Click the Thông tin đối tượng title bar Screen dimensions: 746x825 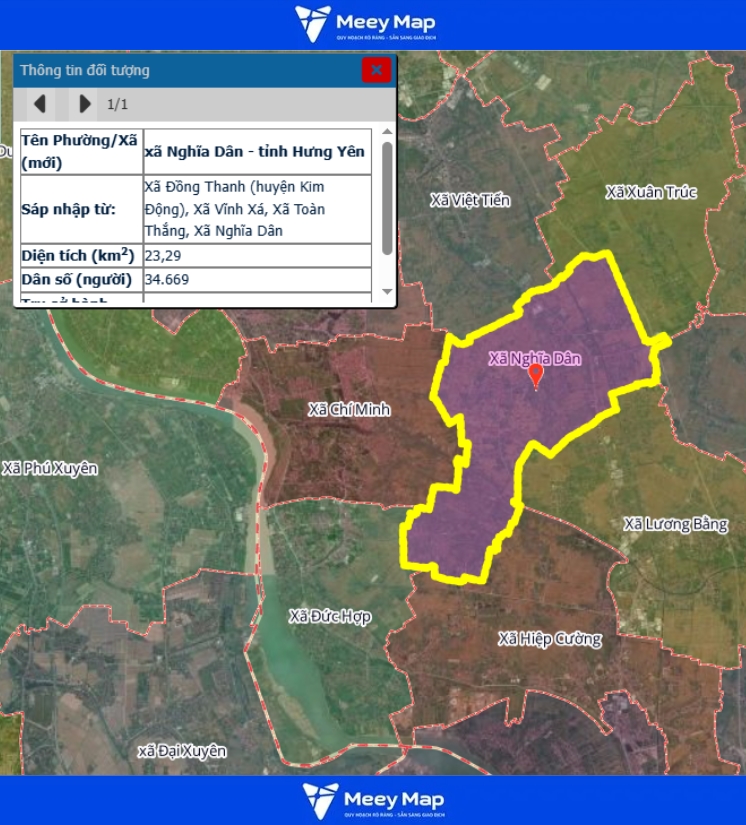pyautogui.click(x=180, y=70)
